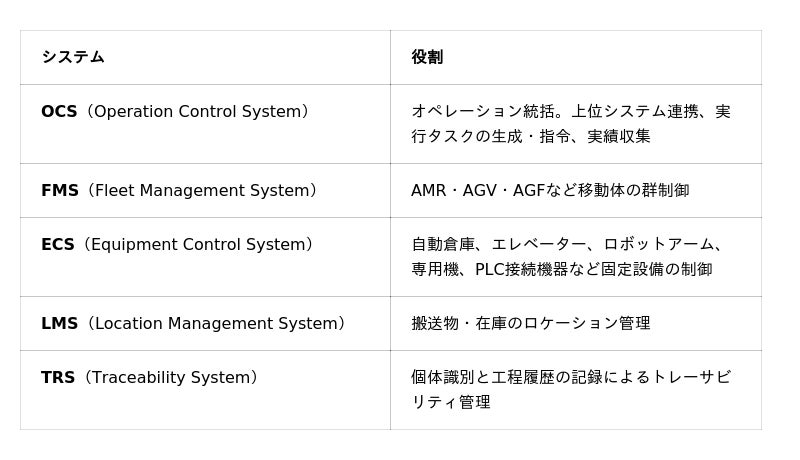
Task: Click the 行タスクの生成・指令 text line
Action: pyautogui.click(x=531, y=136)
